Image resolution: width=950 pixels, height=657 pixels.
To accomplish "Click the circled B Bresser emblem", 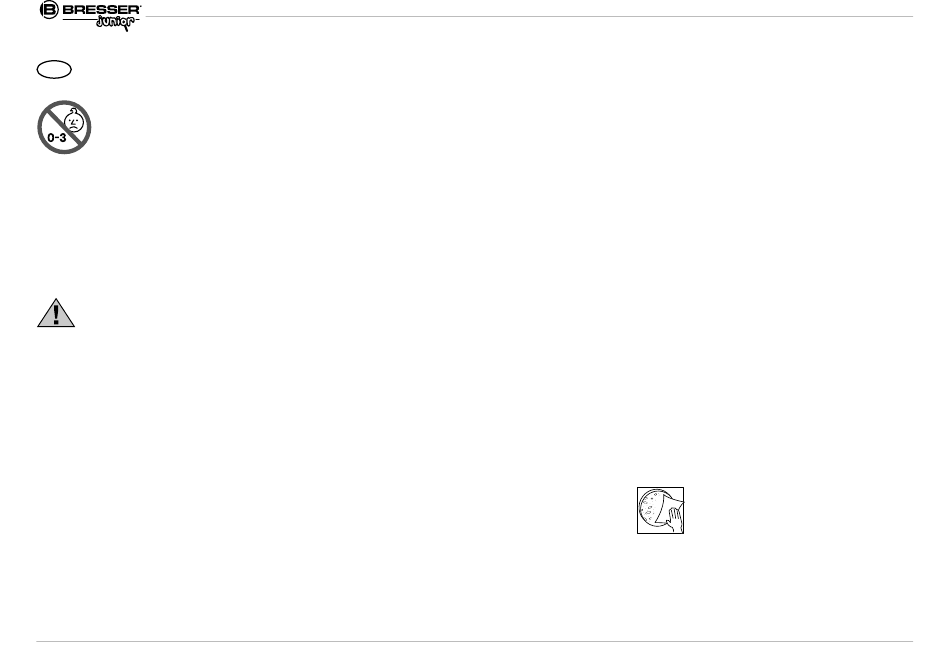I will pos(49,10).
